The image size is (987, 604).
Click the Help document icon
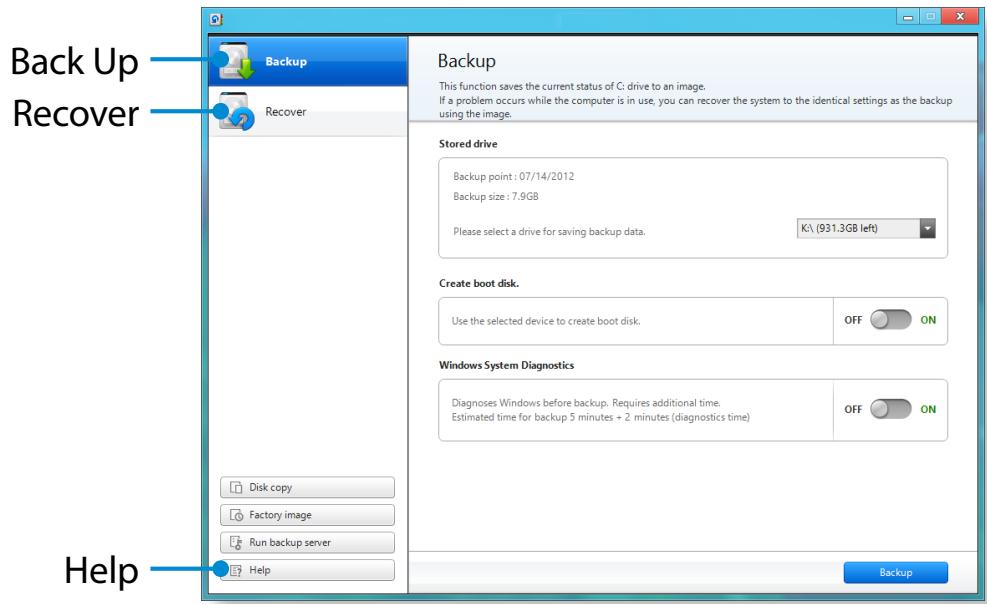236,570
